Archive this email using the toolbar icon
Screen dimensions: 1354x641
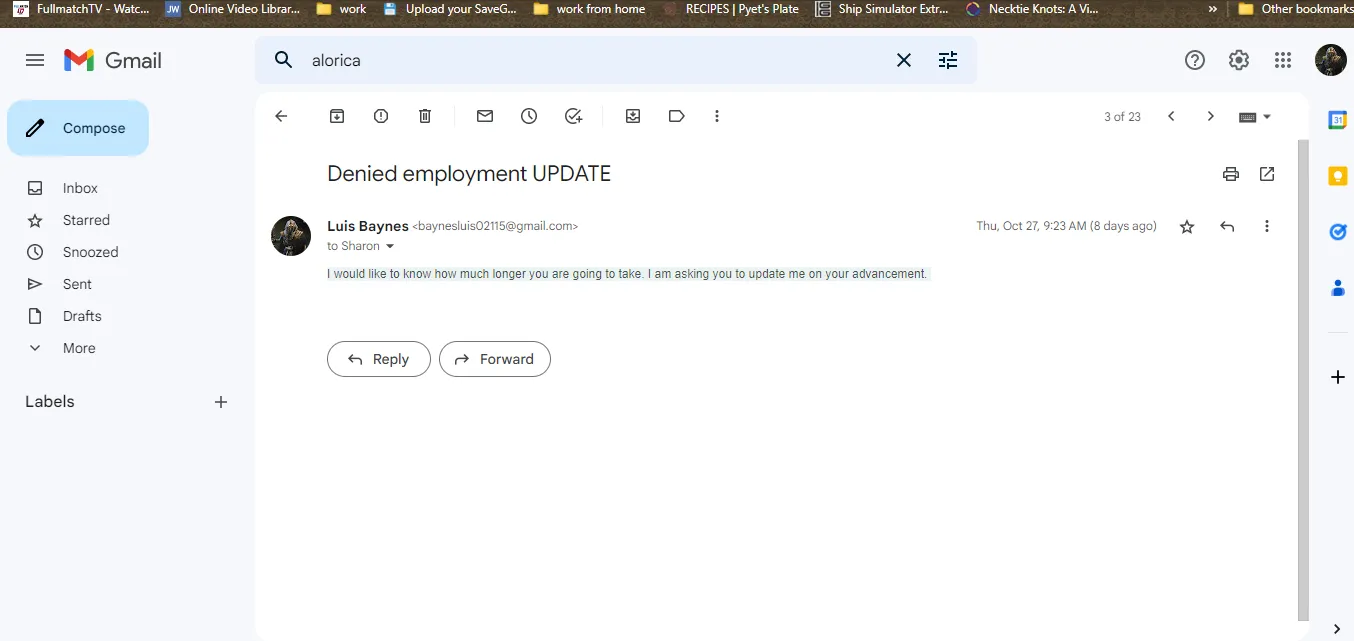337,116
